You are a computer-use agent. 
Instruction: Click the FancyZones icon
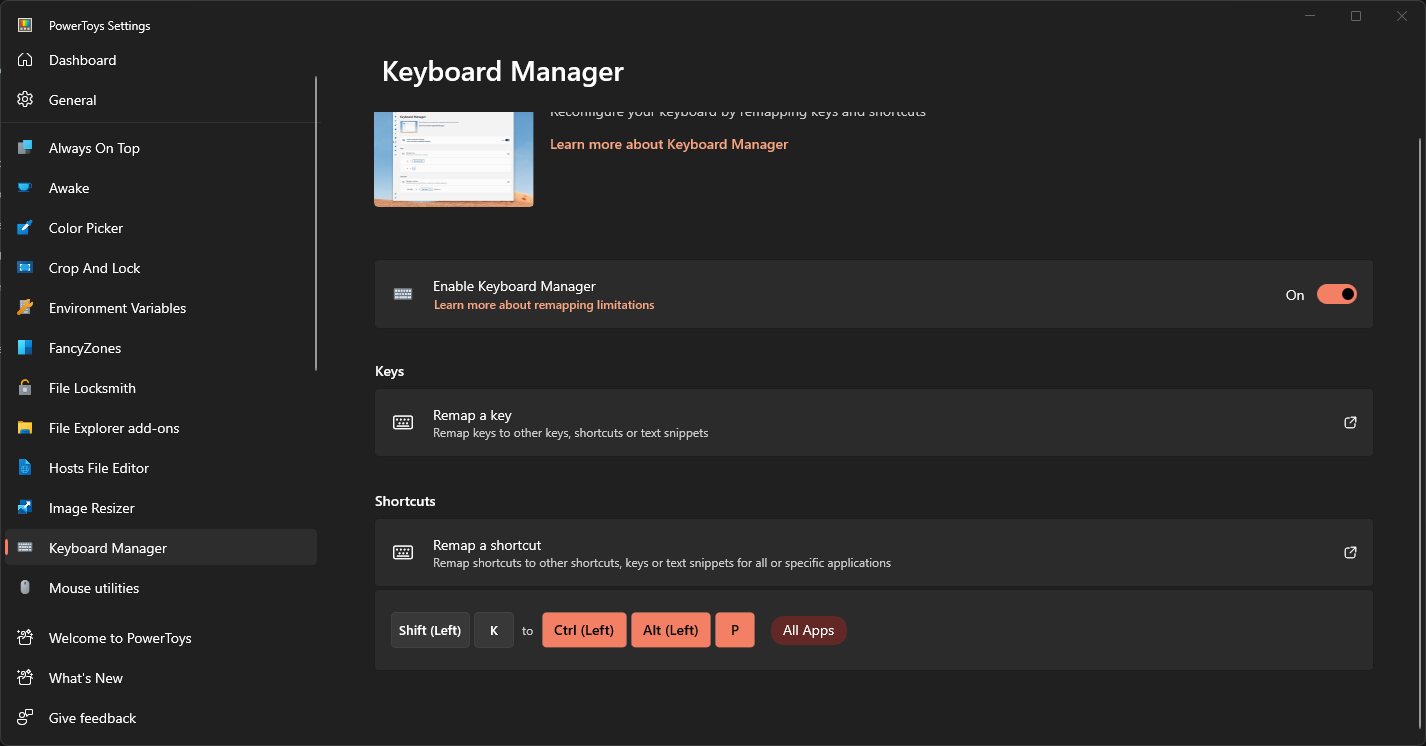coord(25,348)
